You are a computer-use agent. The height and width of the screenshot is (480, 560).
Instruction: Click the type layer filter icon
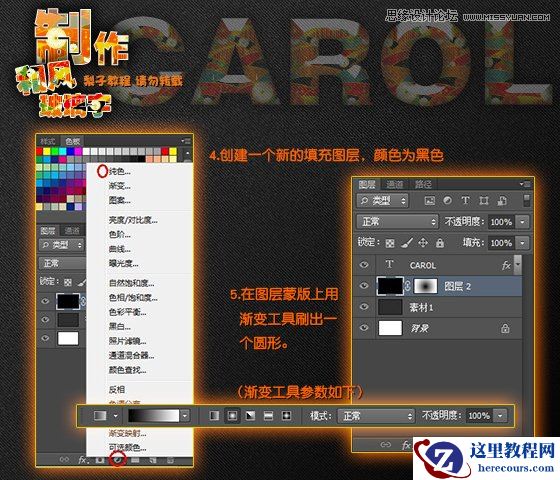click(x=465, y=201)
